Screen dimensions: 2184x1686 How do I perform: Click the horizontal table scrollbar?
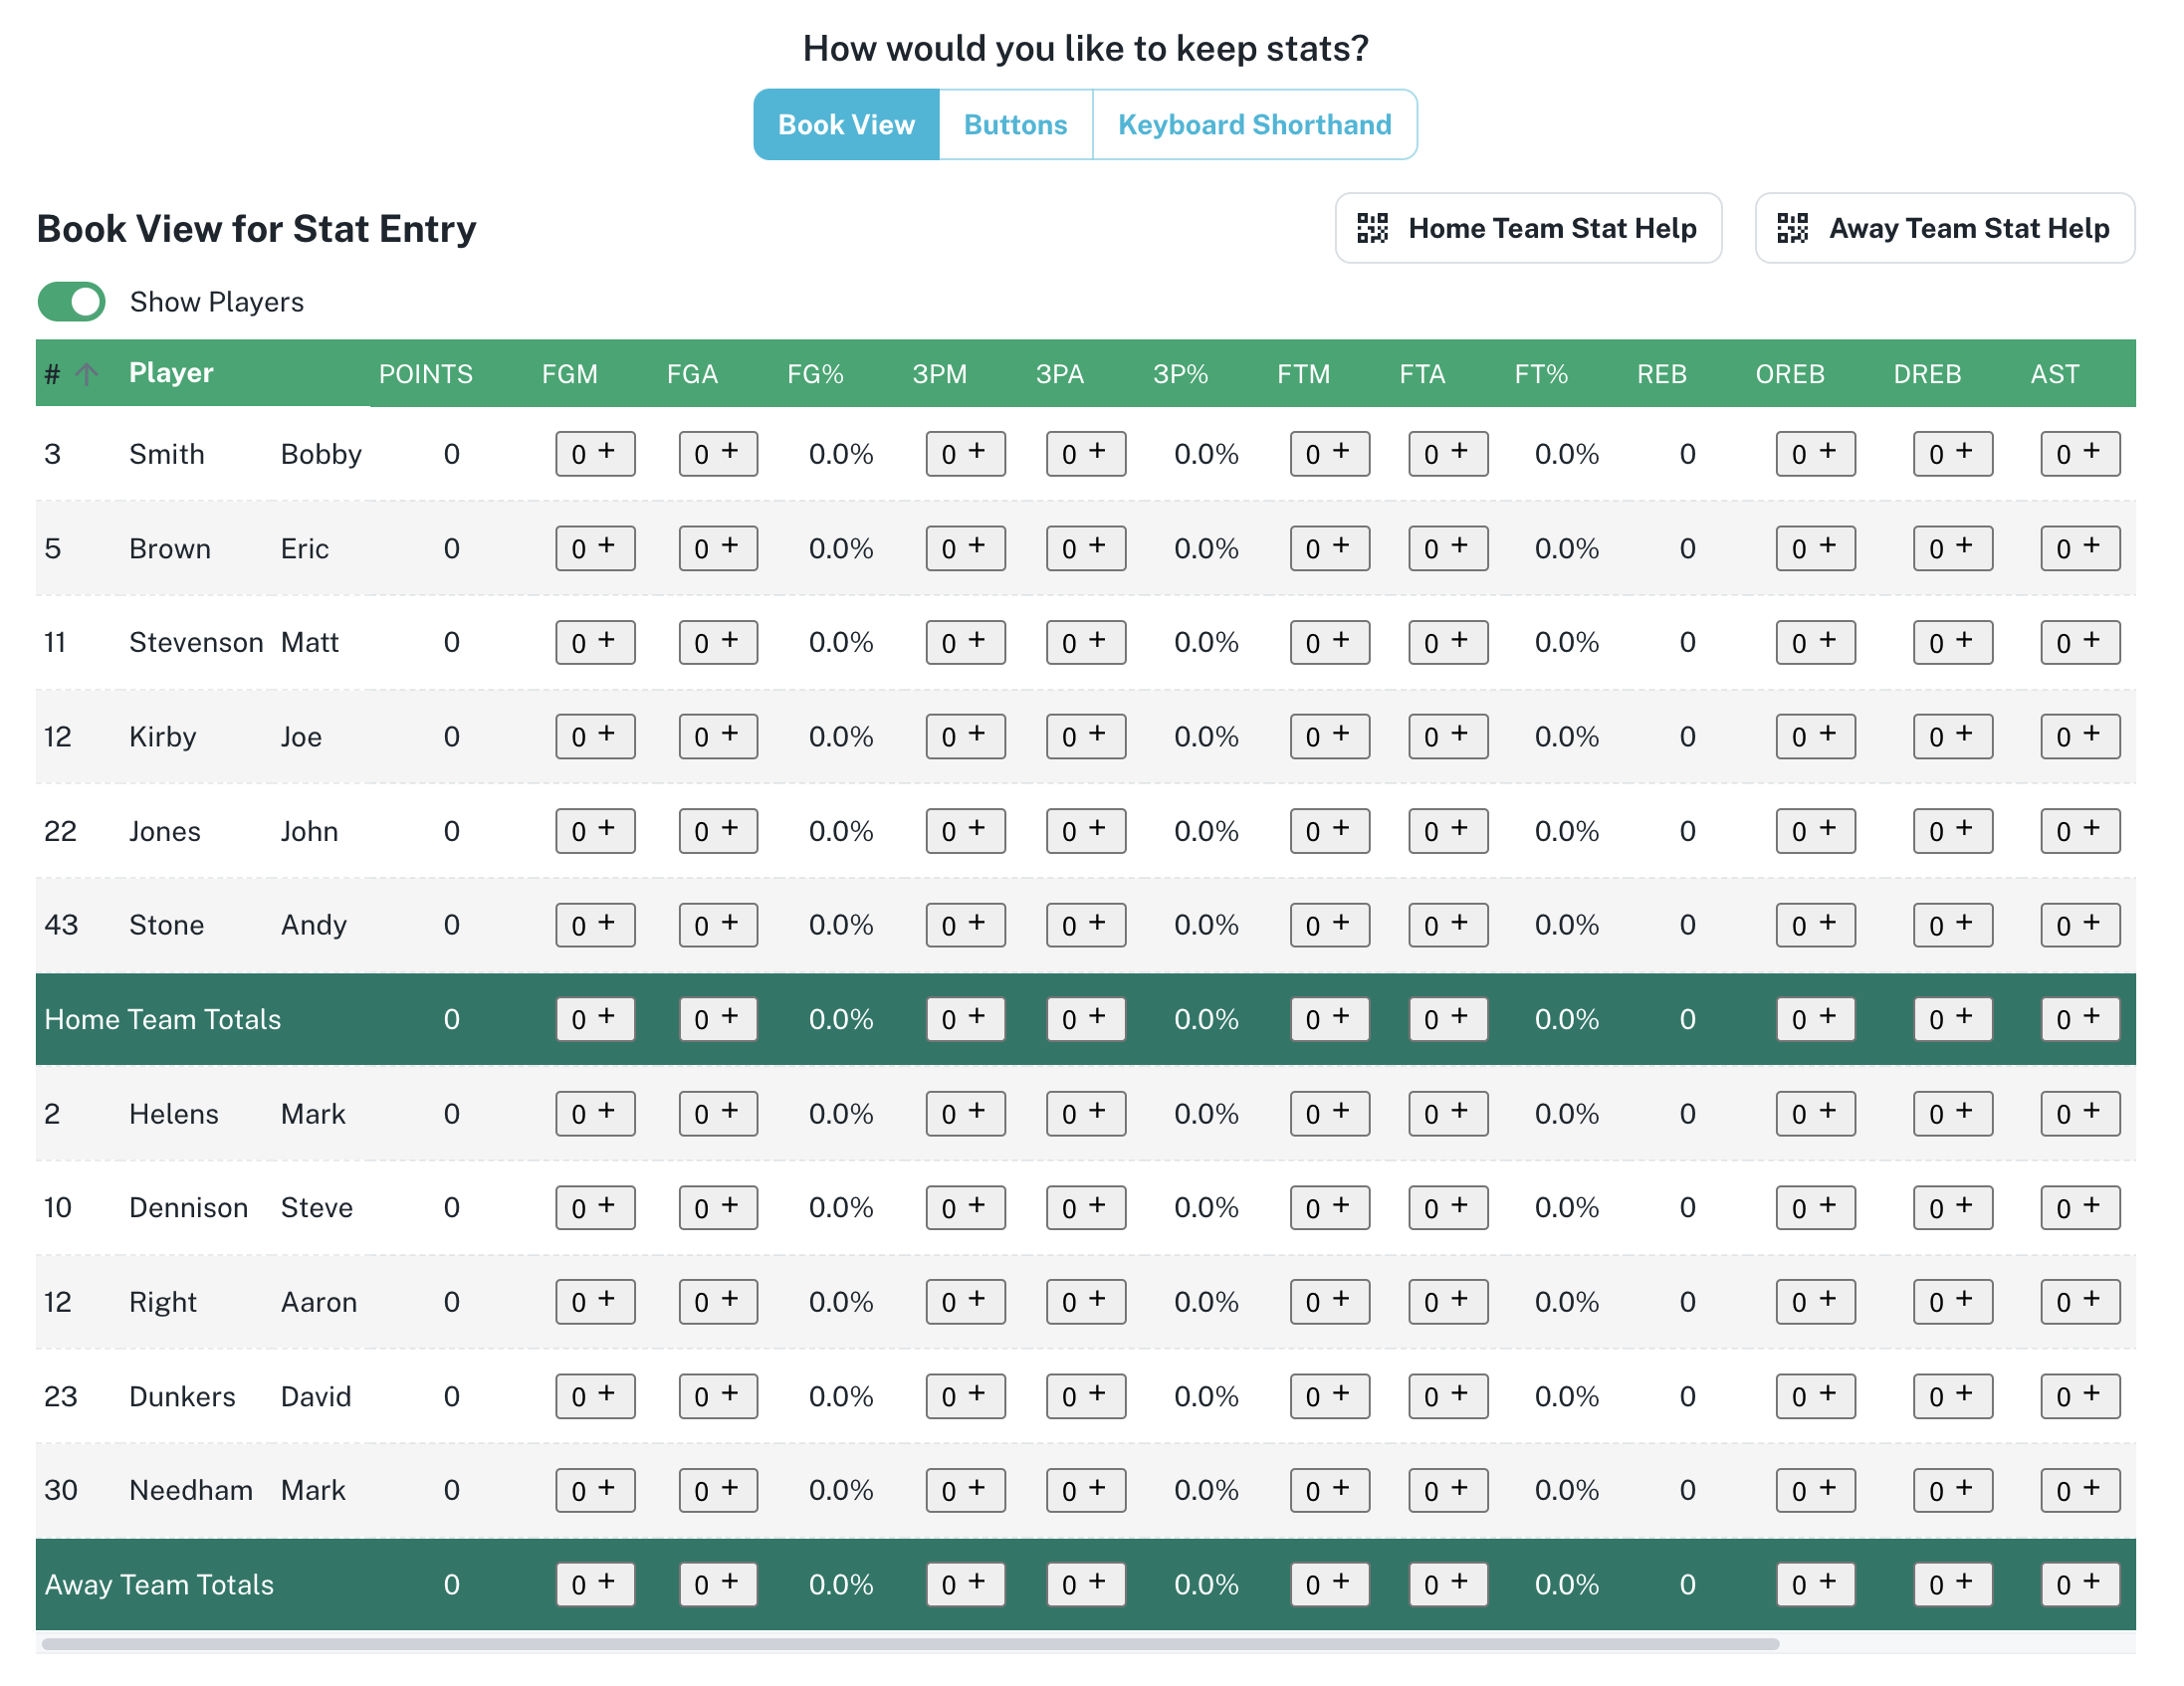(910, 1643)
